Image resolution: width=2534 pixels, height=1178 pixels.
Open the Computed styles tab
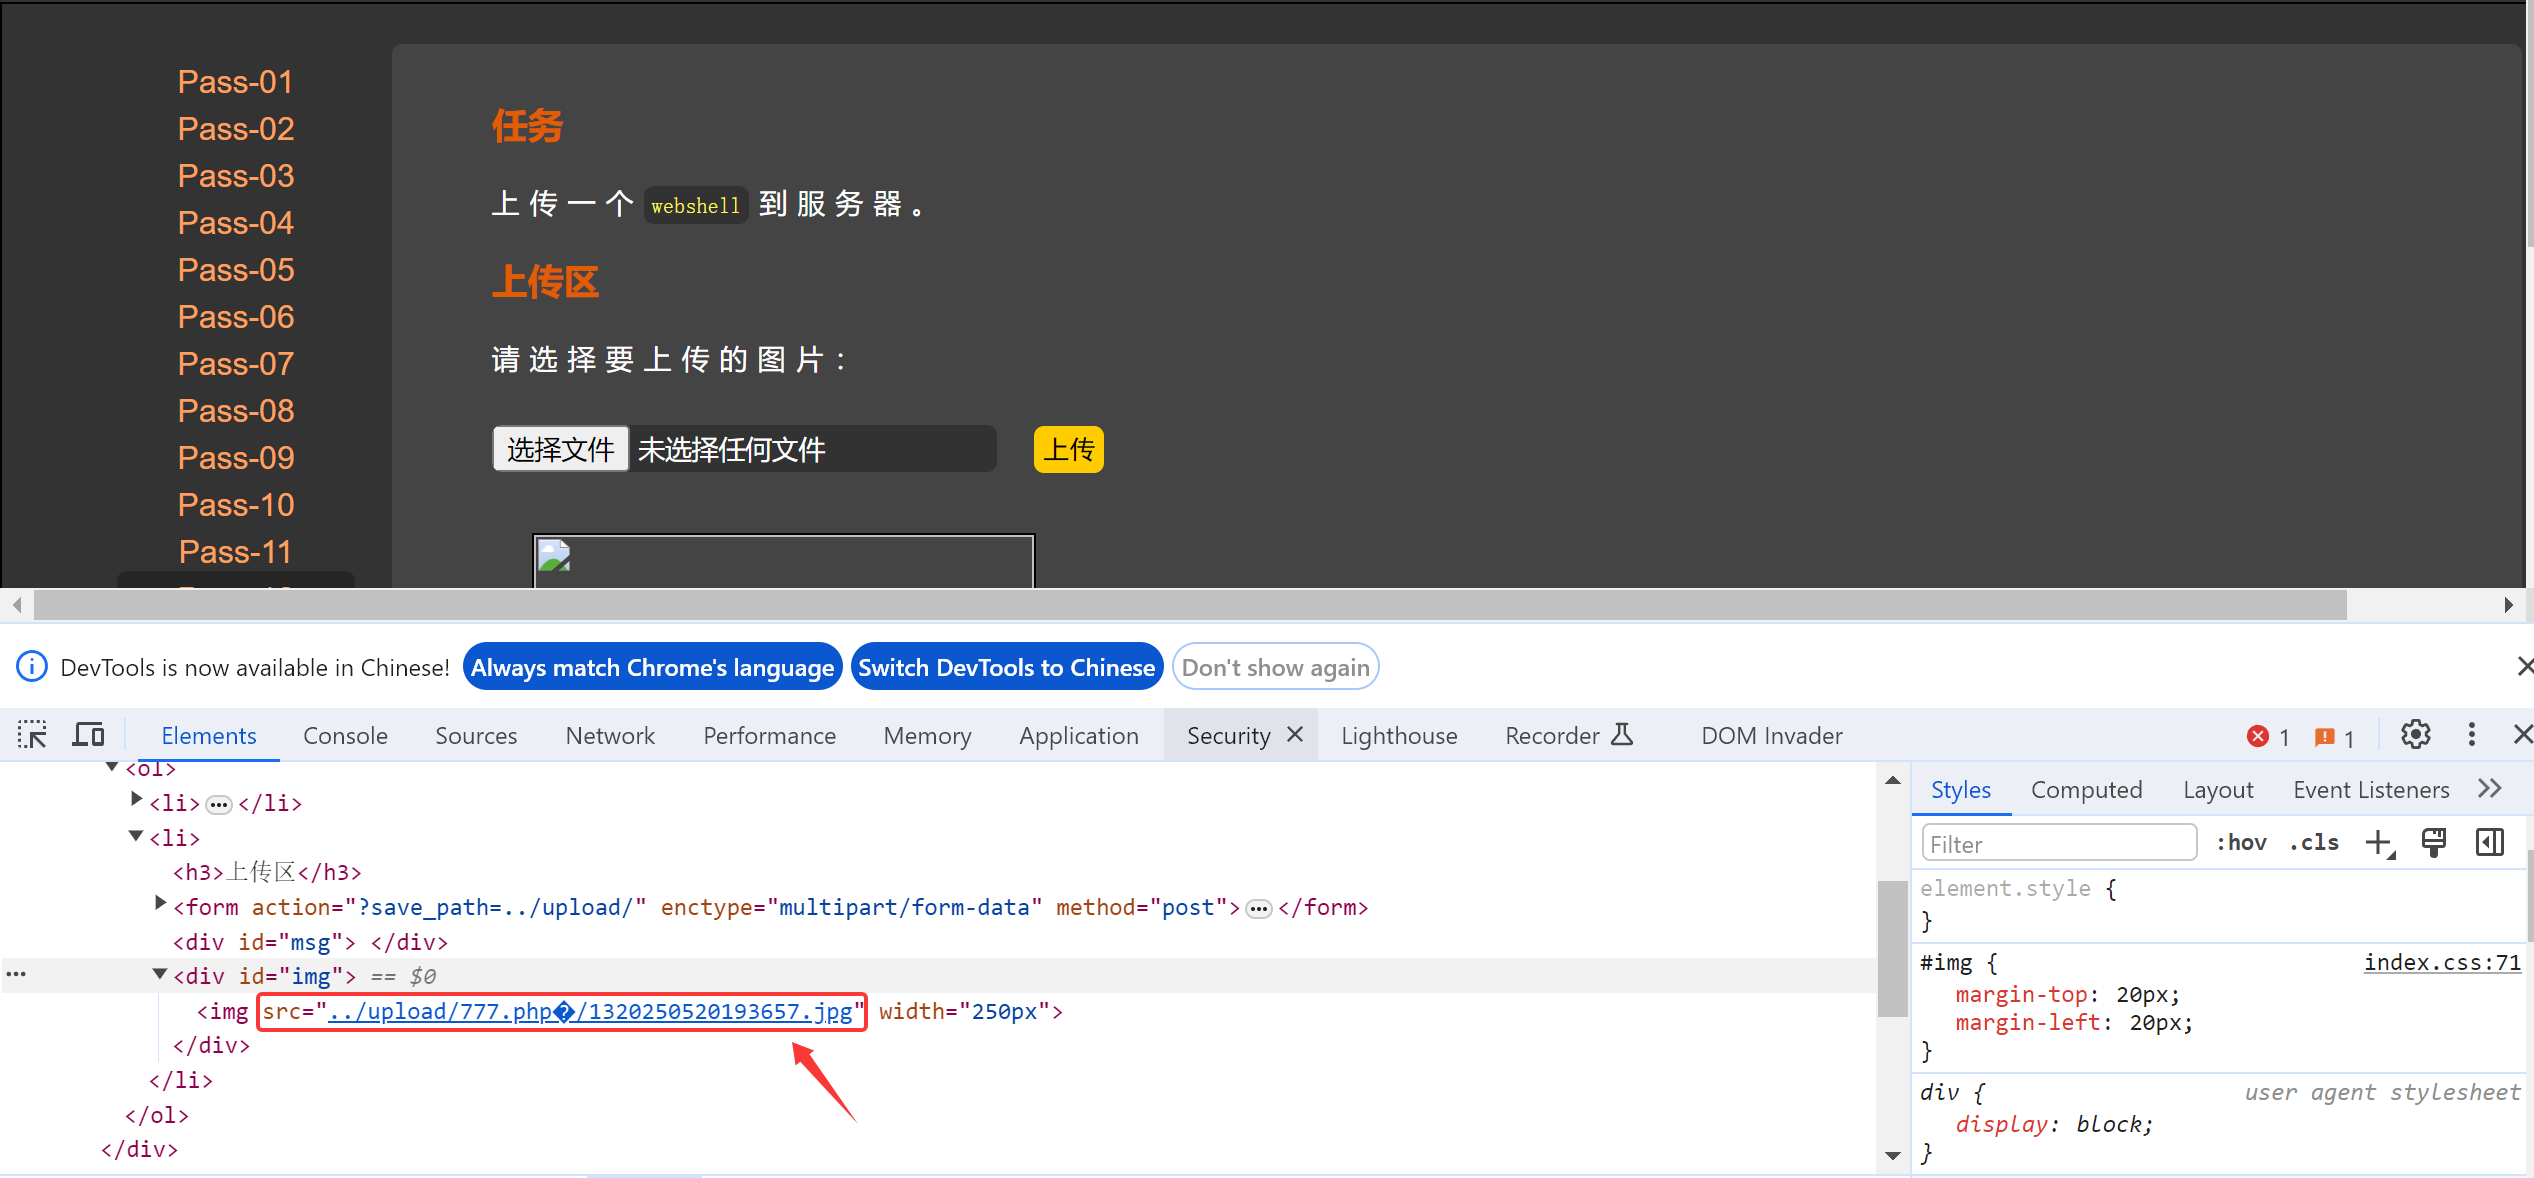pos(2086,790)
